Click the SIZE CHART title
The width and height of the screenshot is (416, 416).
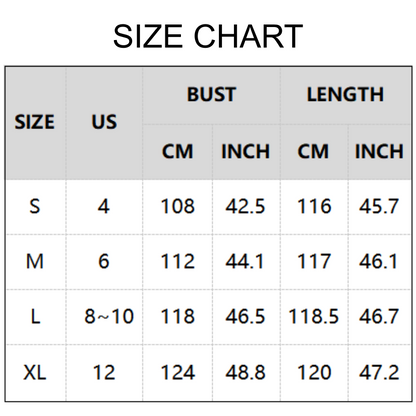(x=208, y=36)
